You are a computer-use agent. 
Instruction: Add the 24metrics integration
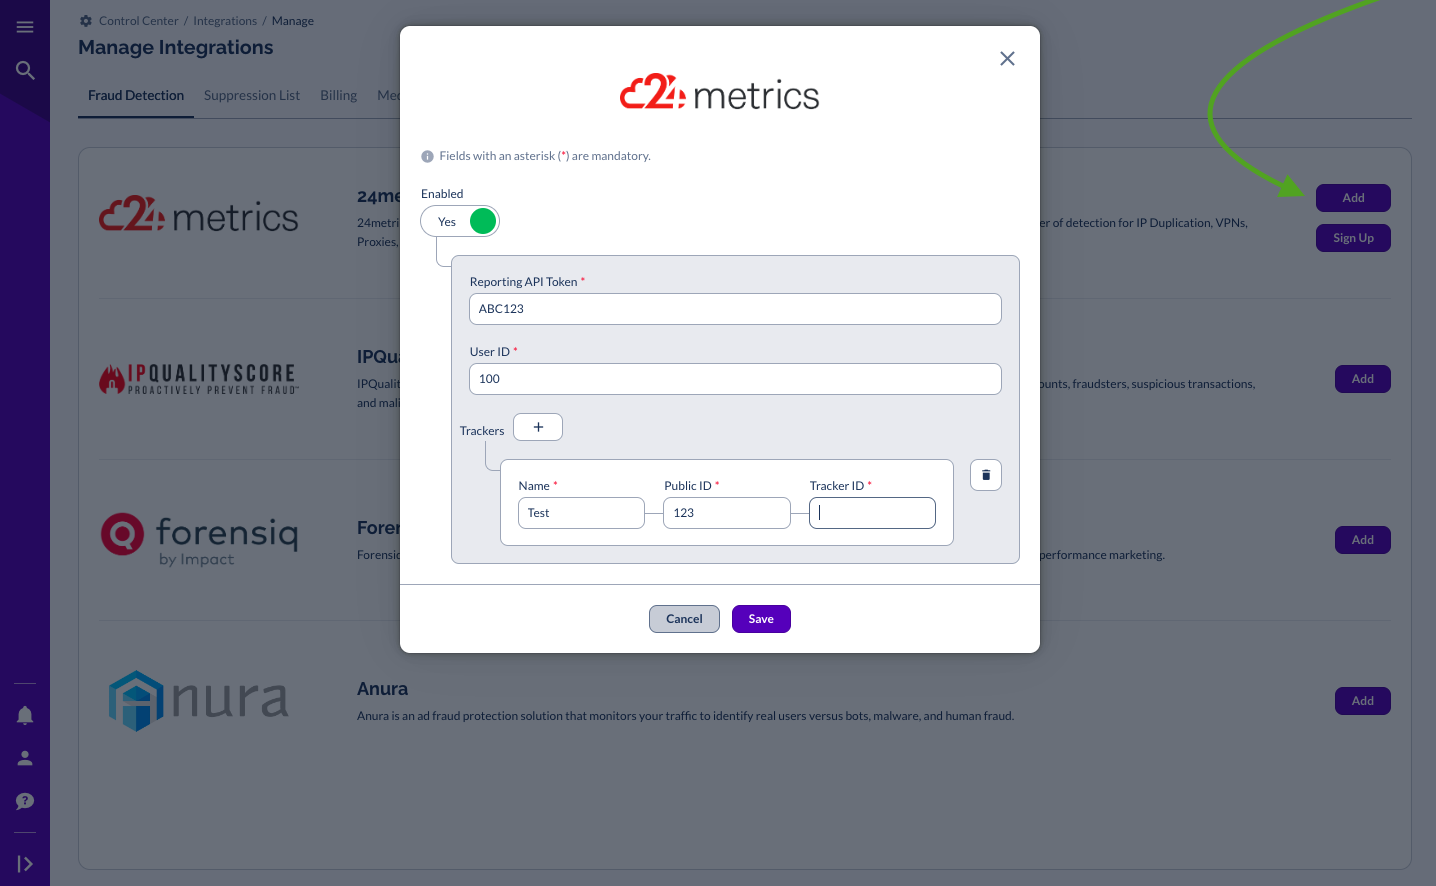point(1353,198)
